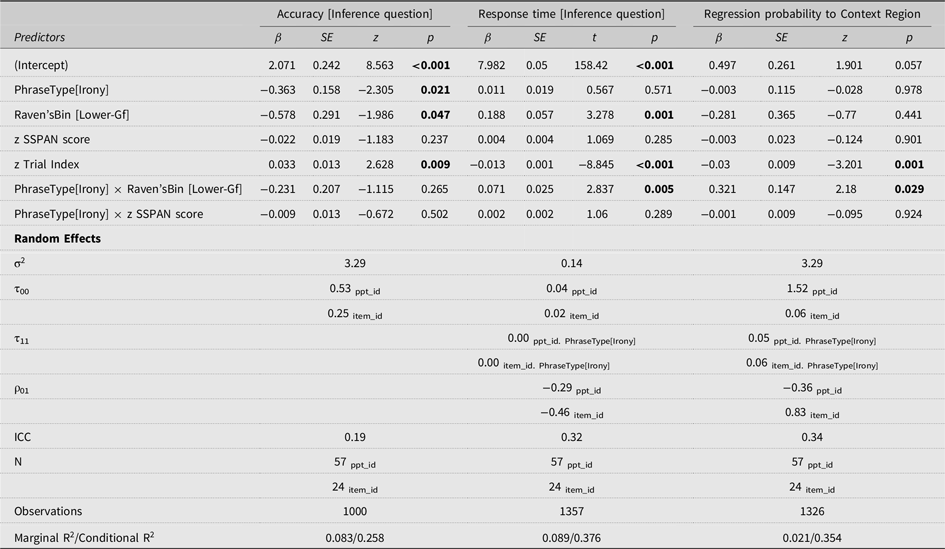Click the R² value 0.021/0.354

tap(812, 538)
